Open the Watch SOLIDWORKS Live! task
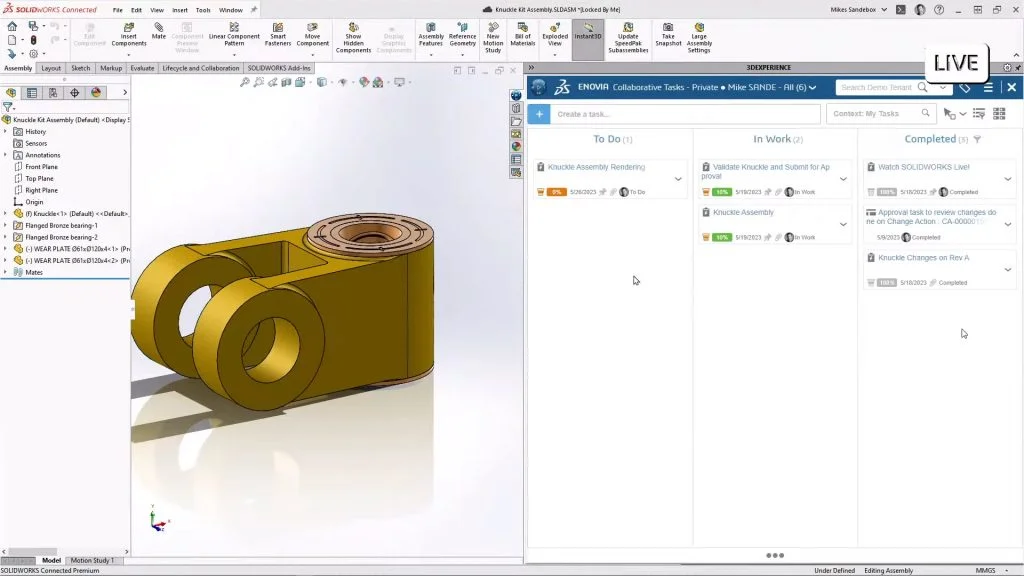This screenshot has height=576, width=1024. [x=923, y=167]
